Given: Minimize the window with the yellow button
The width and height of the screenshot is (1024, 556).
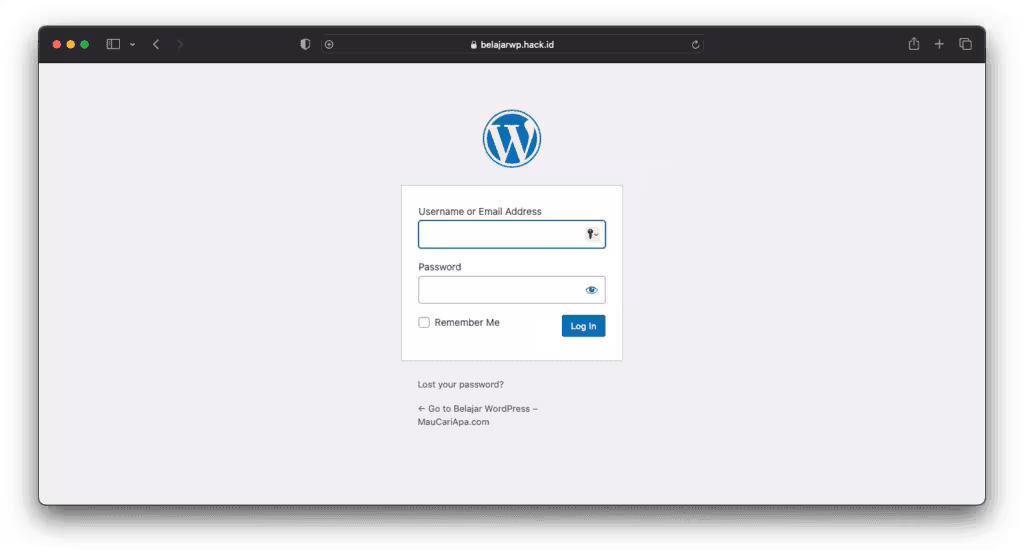Looking at the screenshot, I should [71, 44].
